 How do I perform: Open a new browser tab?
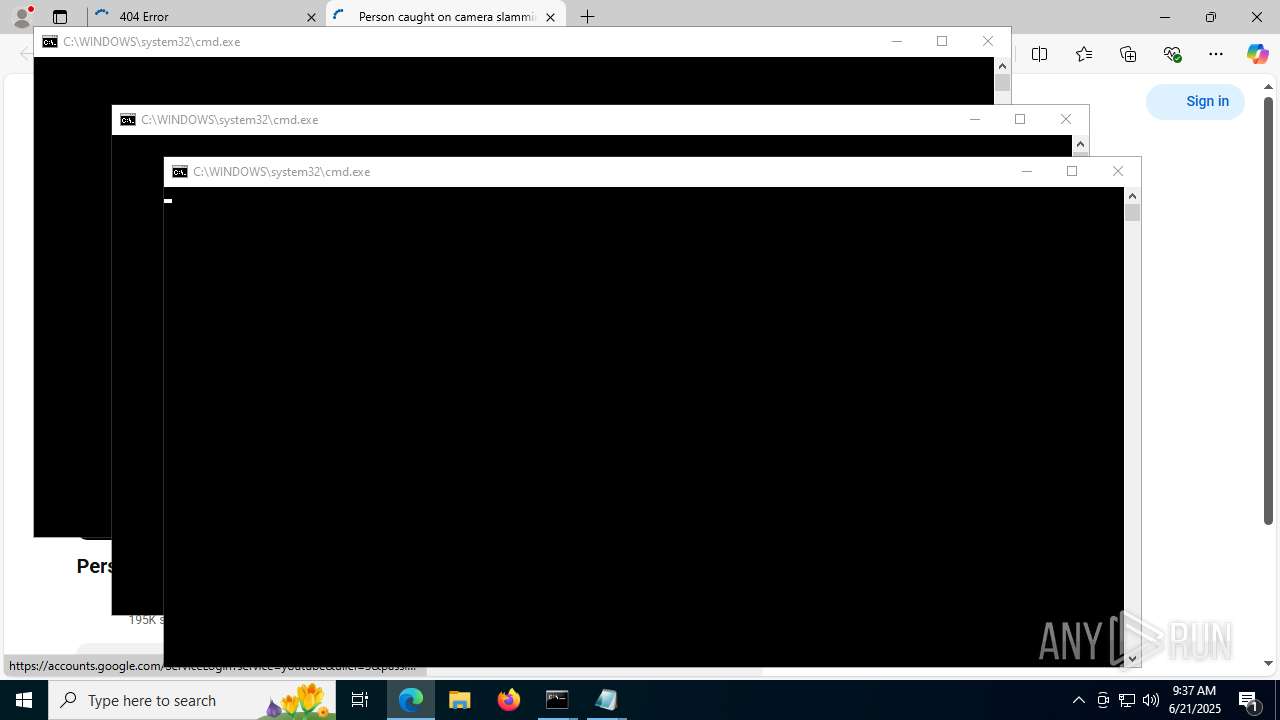pos(588,17)
